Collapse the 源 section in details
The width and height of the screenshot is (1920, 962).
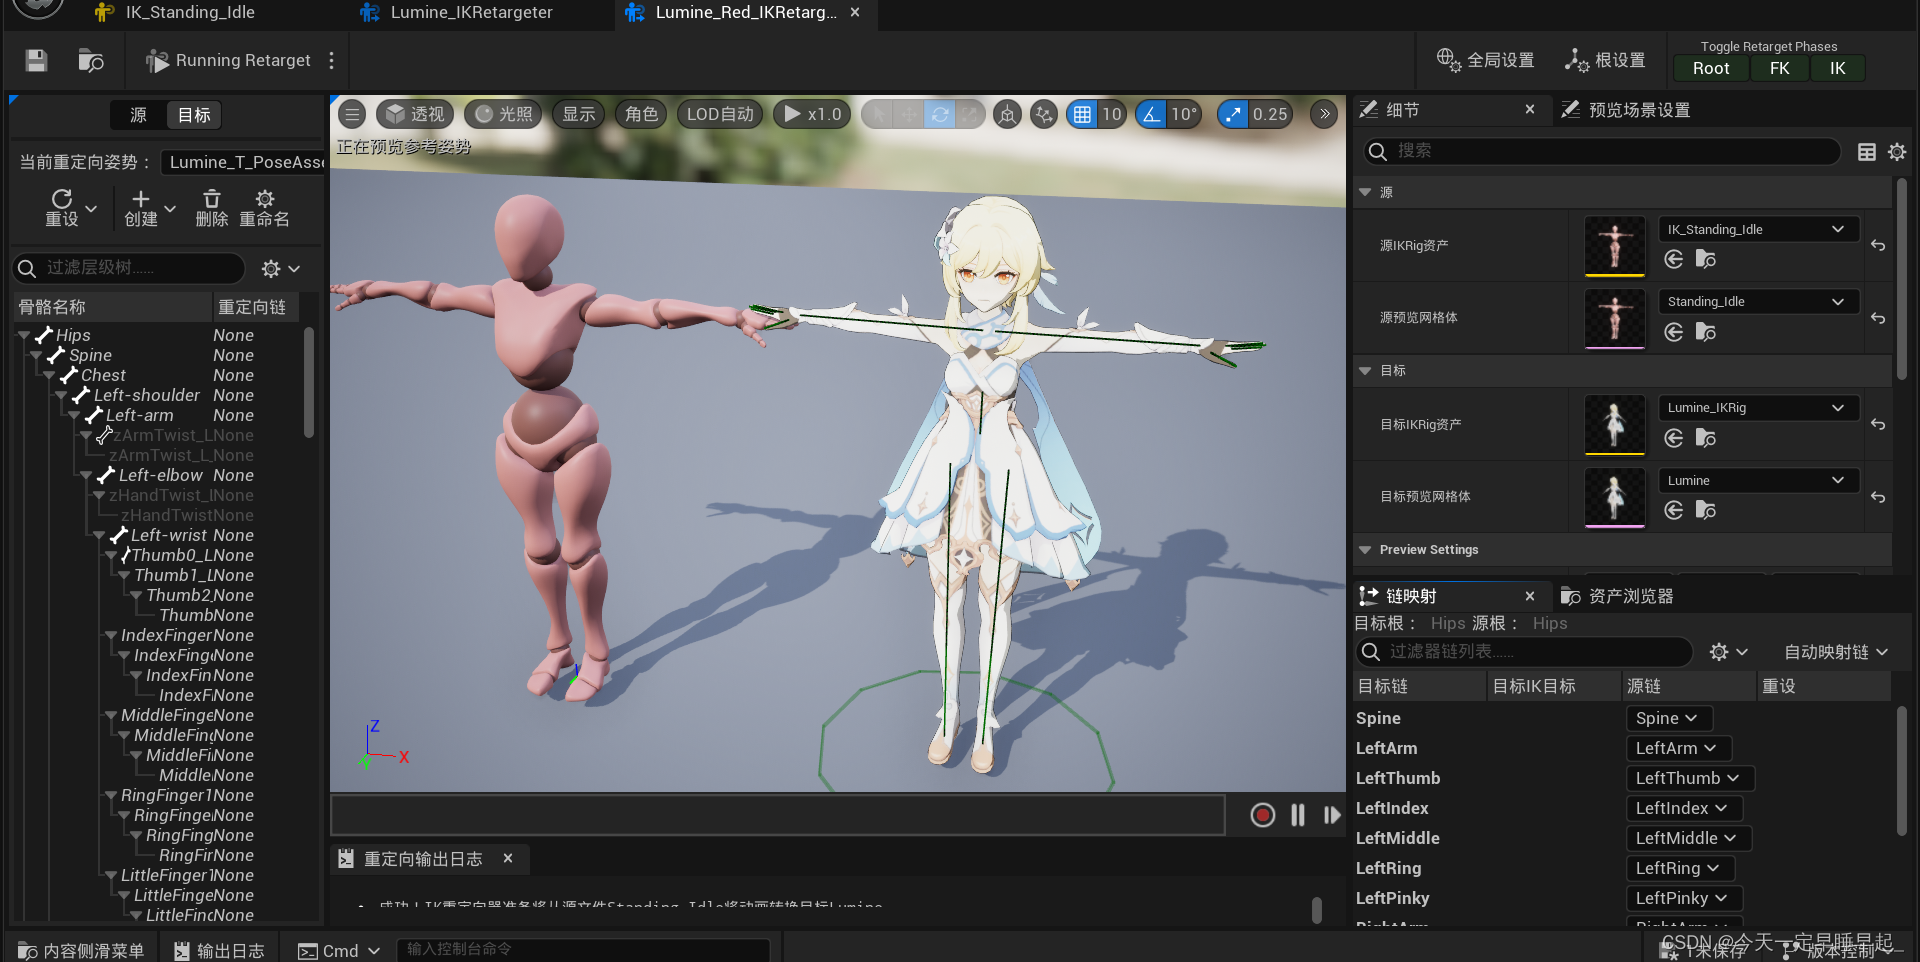pos(1365,192)
